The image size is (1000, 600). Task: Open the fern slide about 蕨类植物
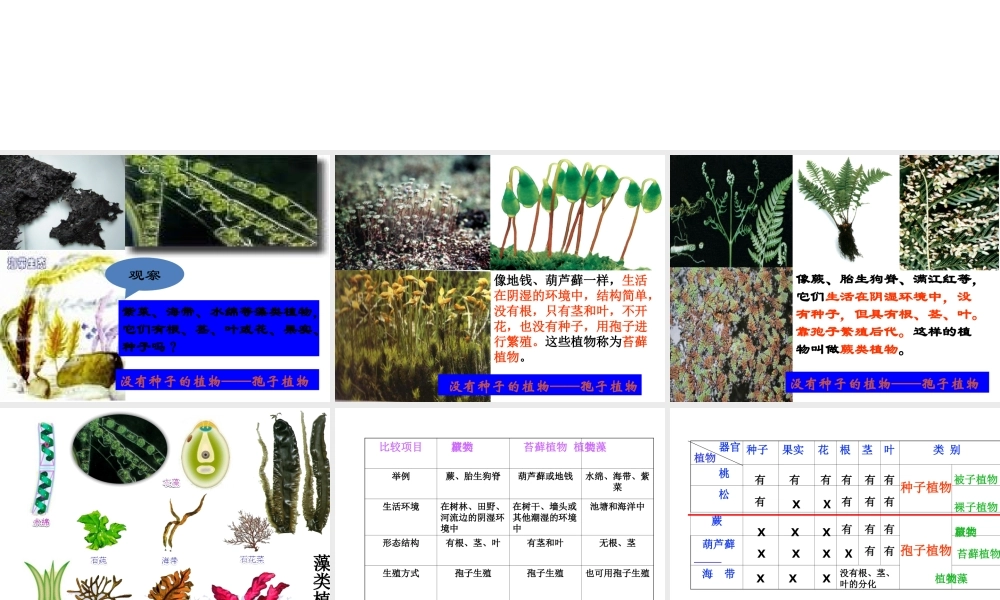[x=835, y=278]
